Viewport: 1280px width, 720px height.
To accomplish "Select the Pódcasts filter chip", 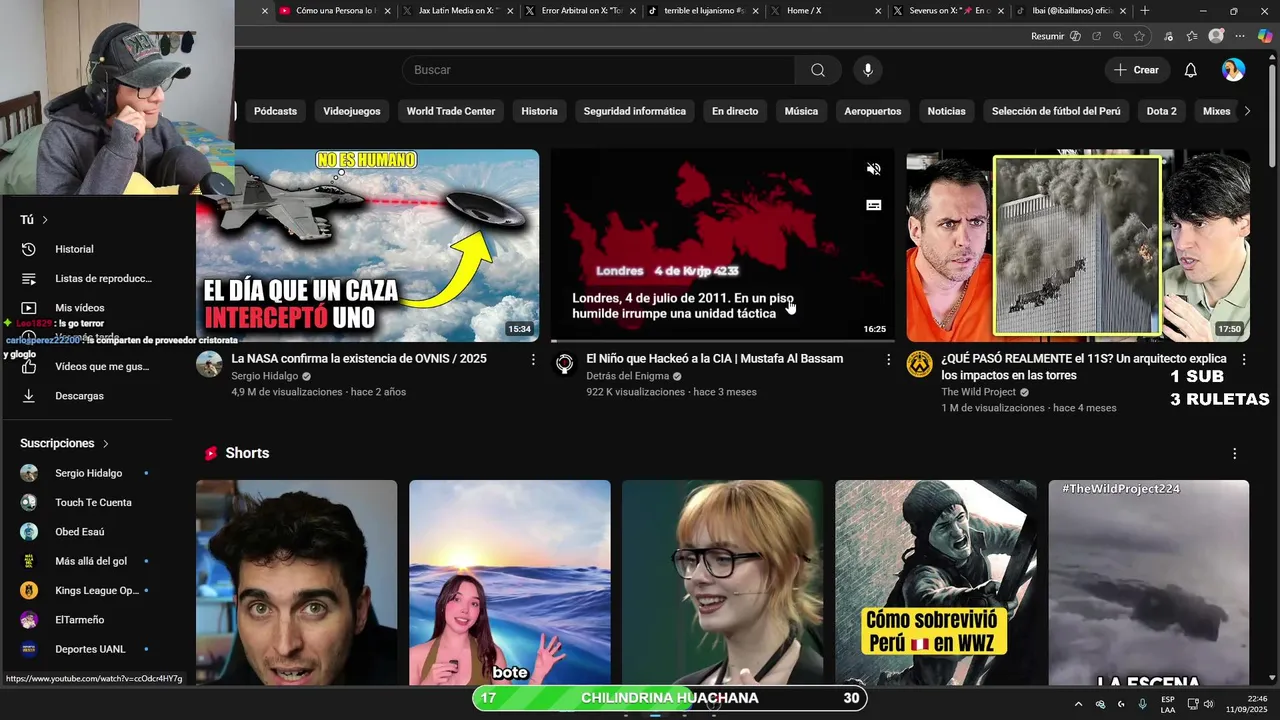I will pos(275,111).
